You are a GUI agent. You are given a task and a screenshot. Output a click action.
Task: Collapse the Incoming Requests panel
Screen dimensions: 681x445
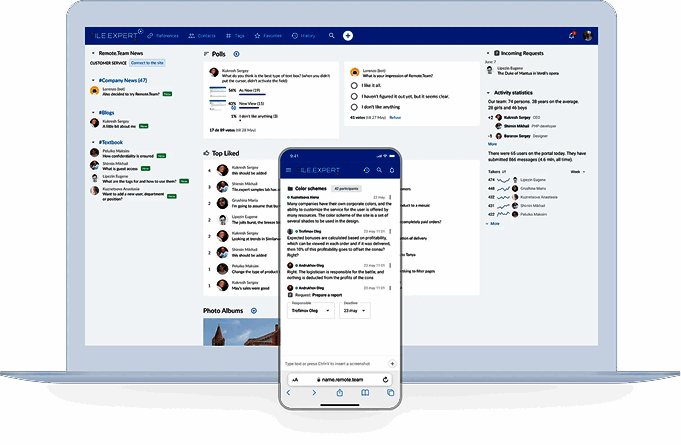coord(488,53)
